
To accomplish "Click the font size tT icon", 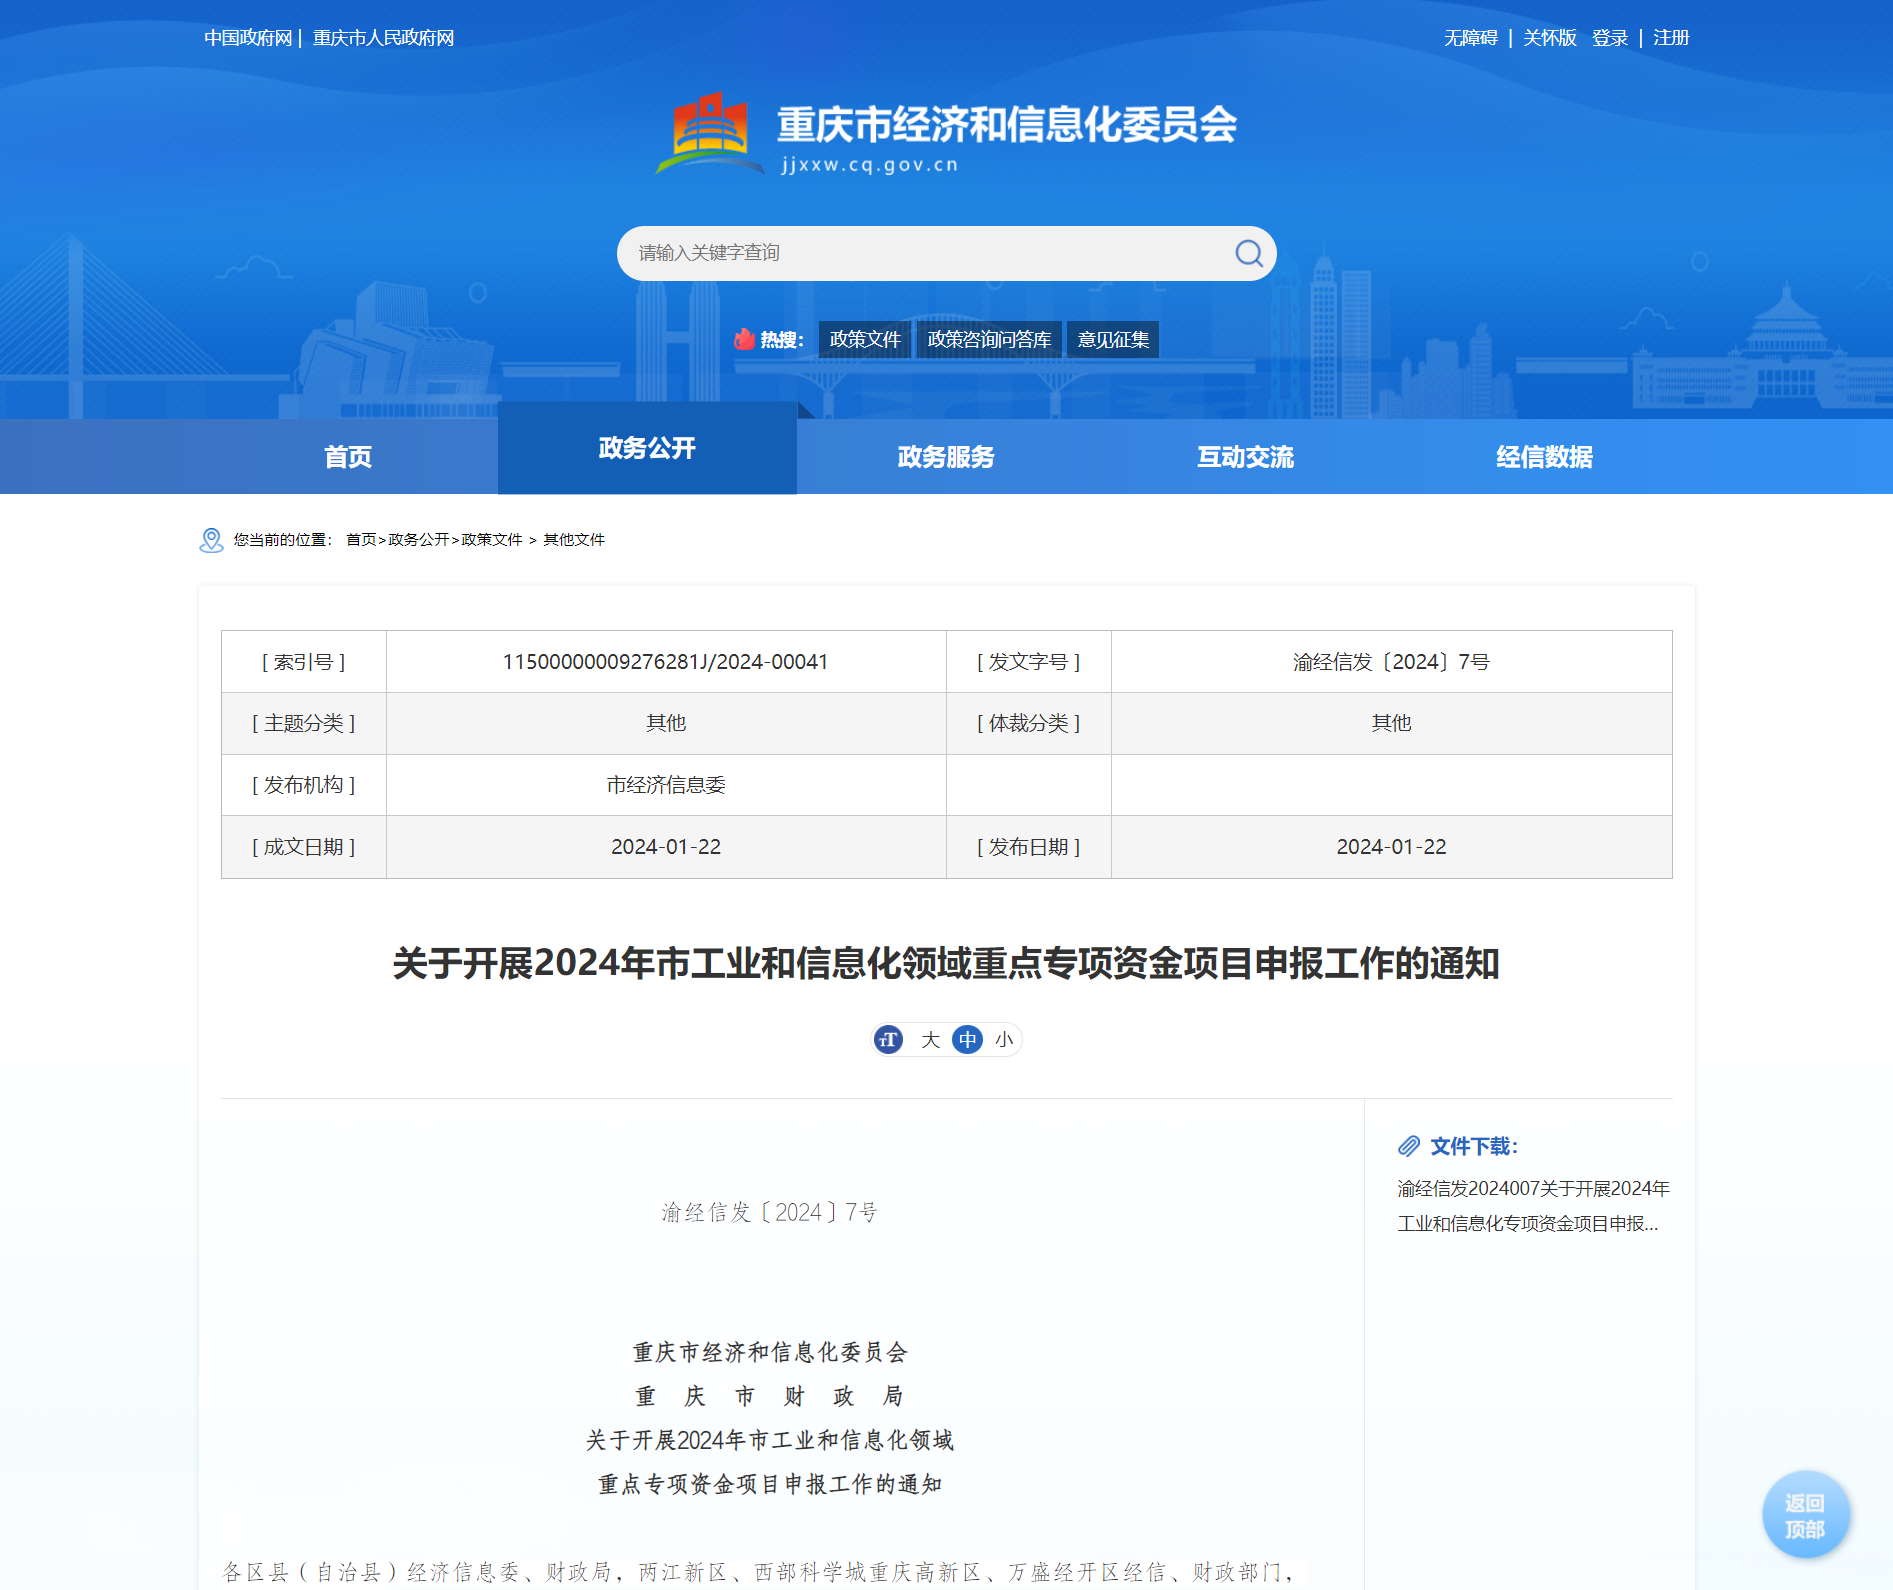I will pyautogui.click(x=888, y=1040).
